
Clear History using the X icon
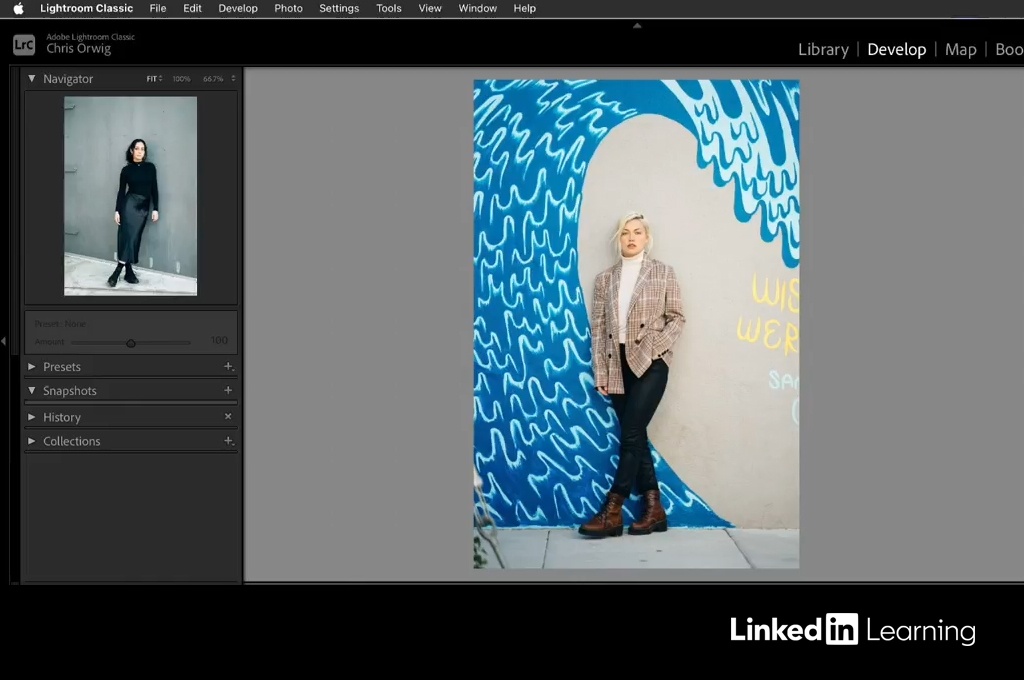(x=228, y=417)
